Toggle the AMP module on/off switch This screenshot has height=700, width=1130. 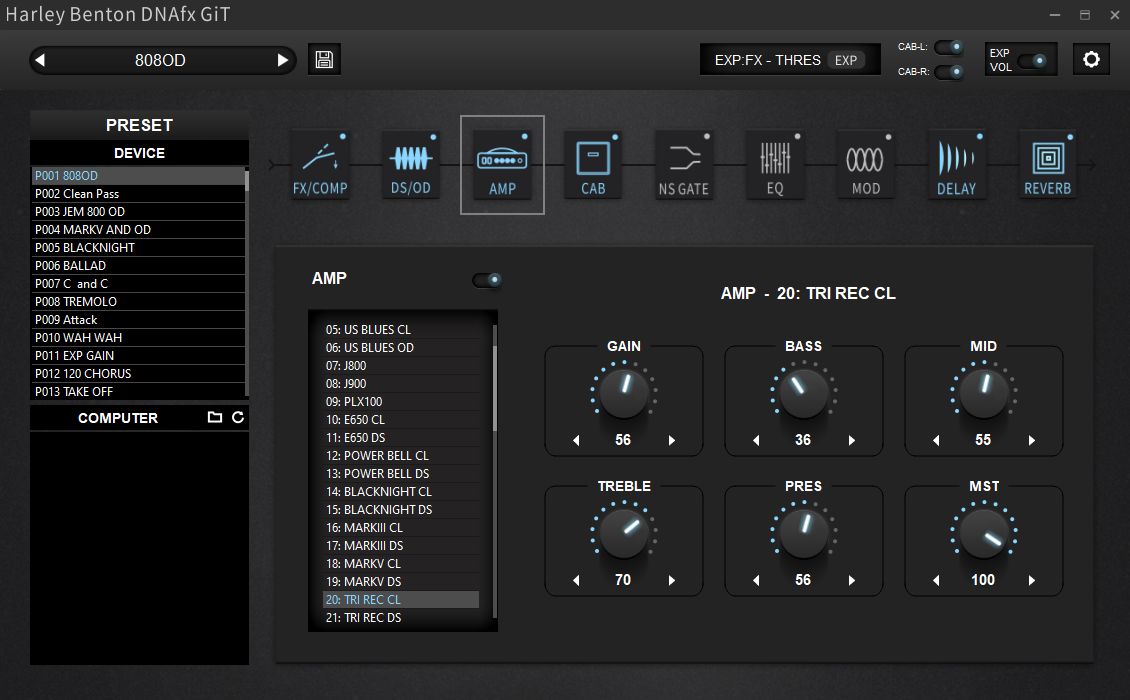tap(487, 280)
